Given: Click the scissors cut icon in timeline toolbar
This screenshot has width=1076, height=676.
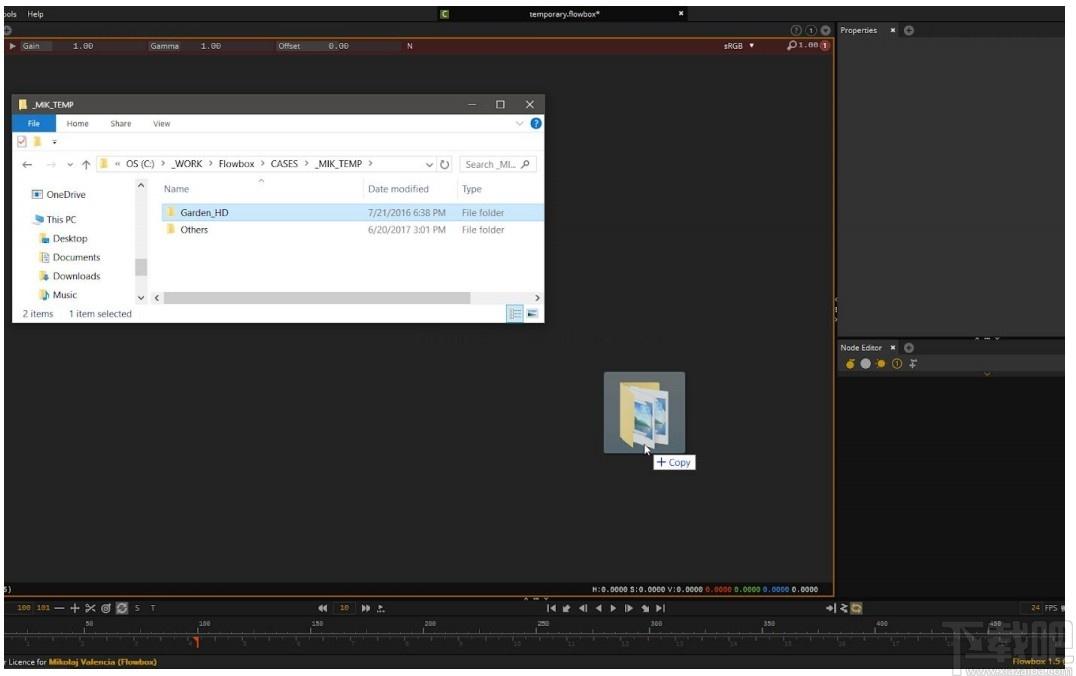Looking at the screenshot, I should [x=91, y=608].
